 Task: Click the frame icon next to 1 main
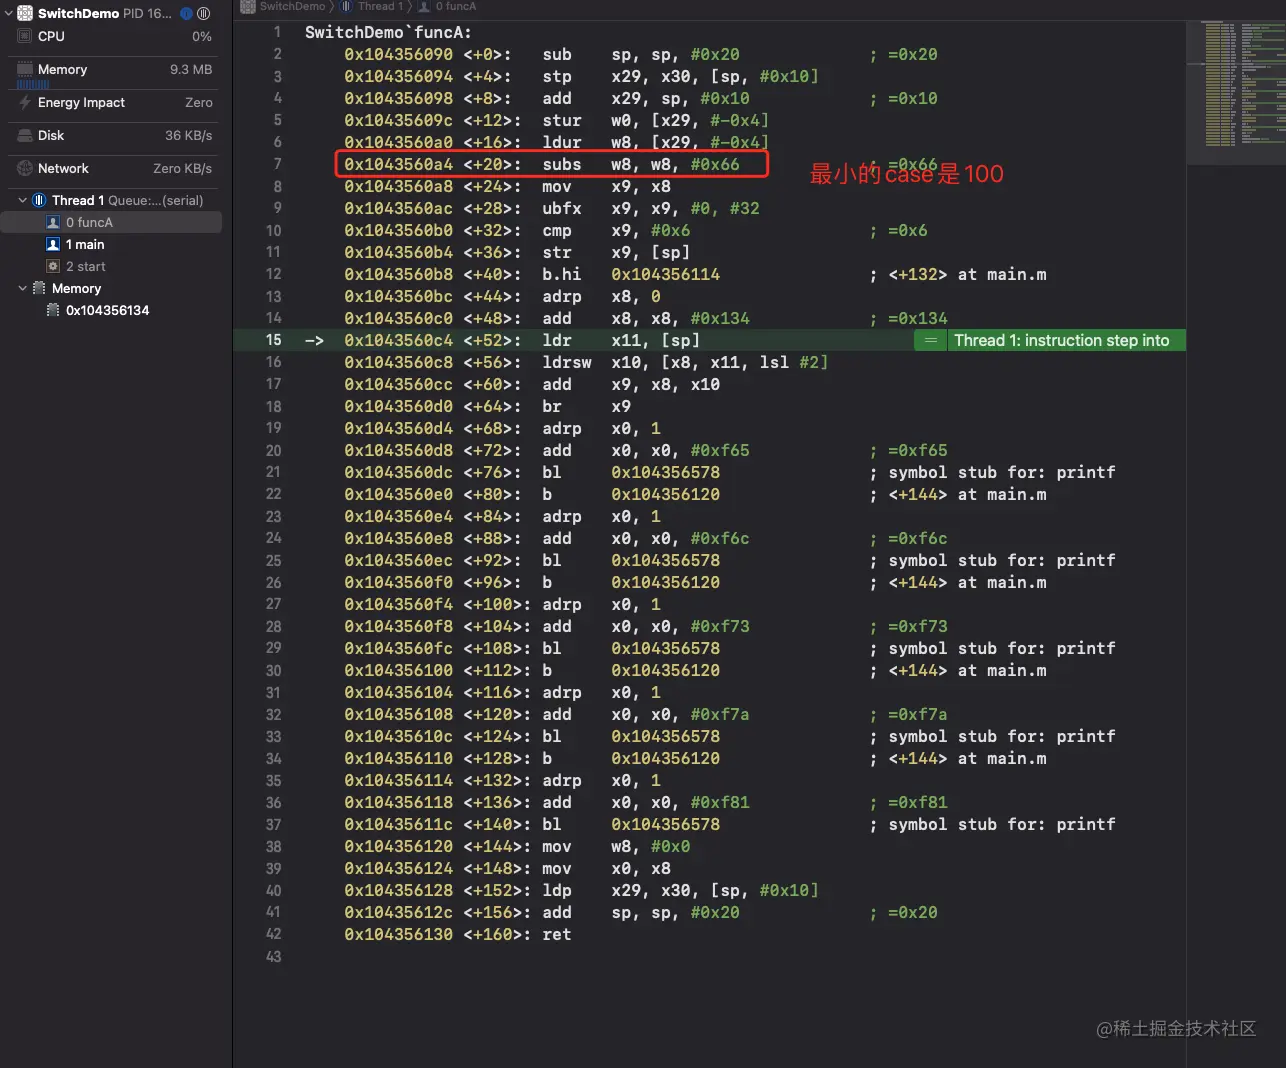[54, 244]
